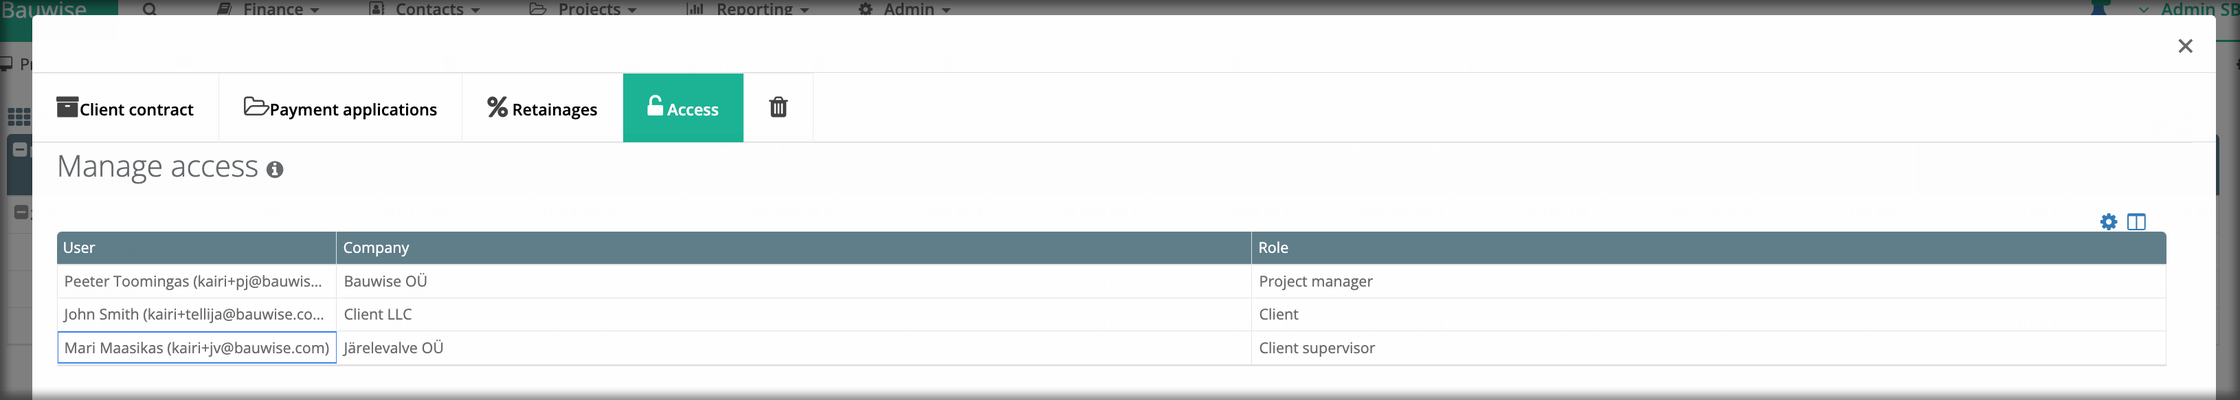Select the Access tab
The width and height of the screenshot is (2240, 400).
coord(683,107)
